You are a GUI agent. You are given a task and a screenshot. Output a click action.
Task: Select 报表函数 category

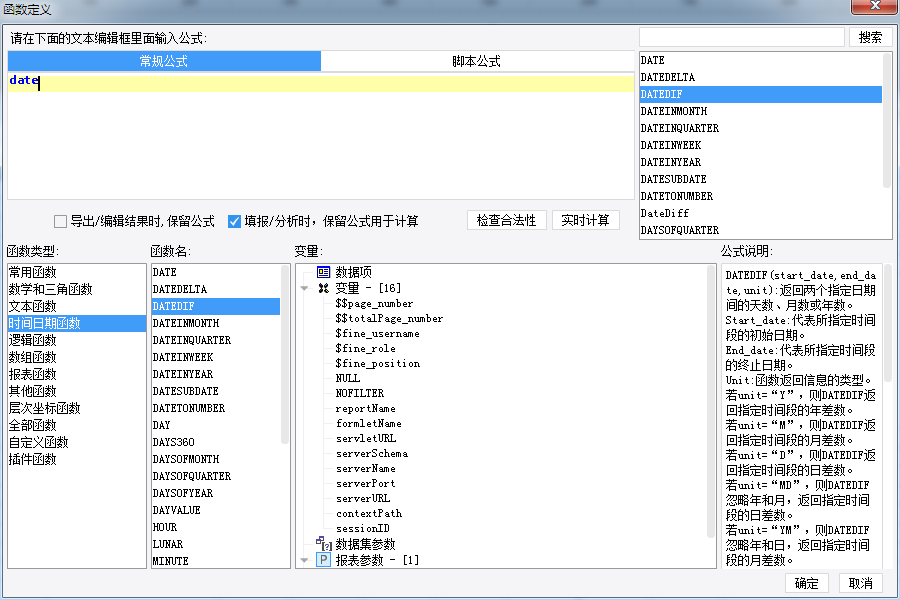[77, 374]
